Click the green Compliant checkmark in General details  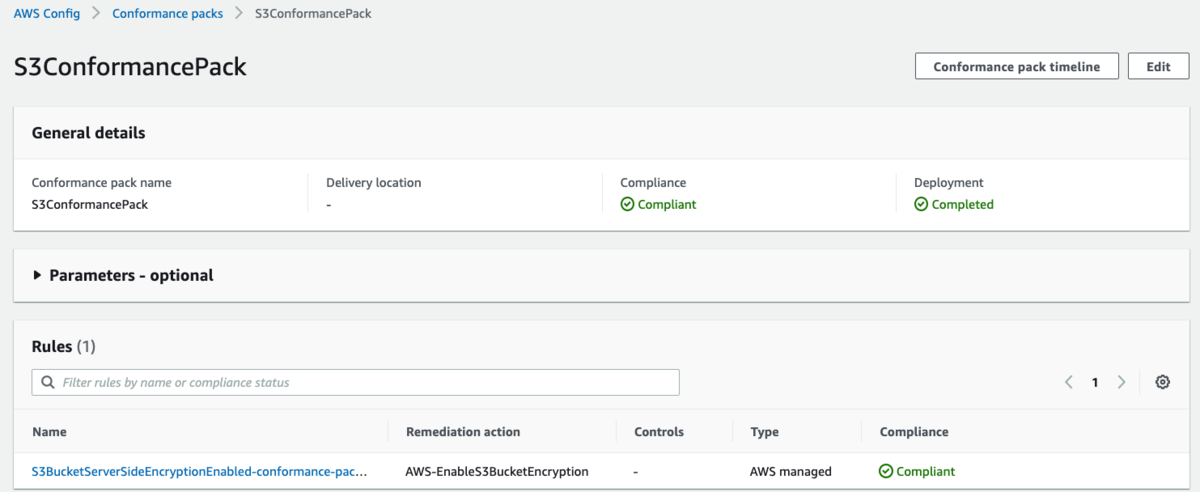pos(627,204)
